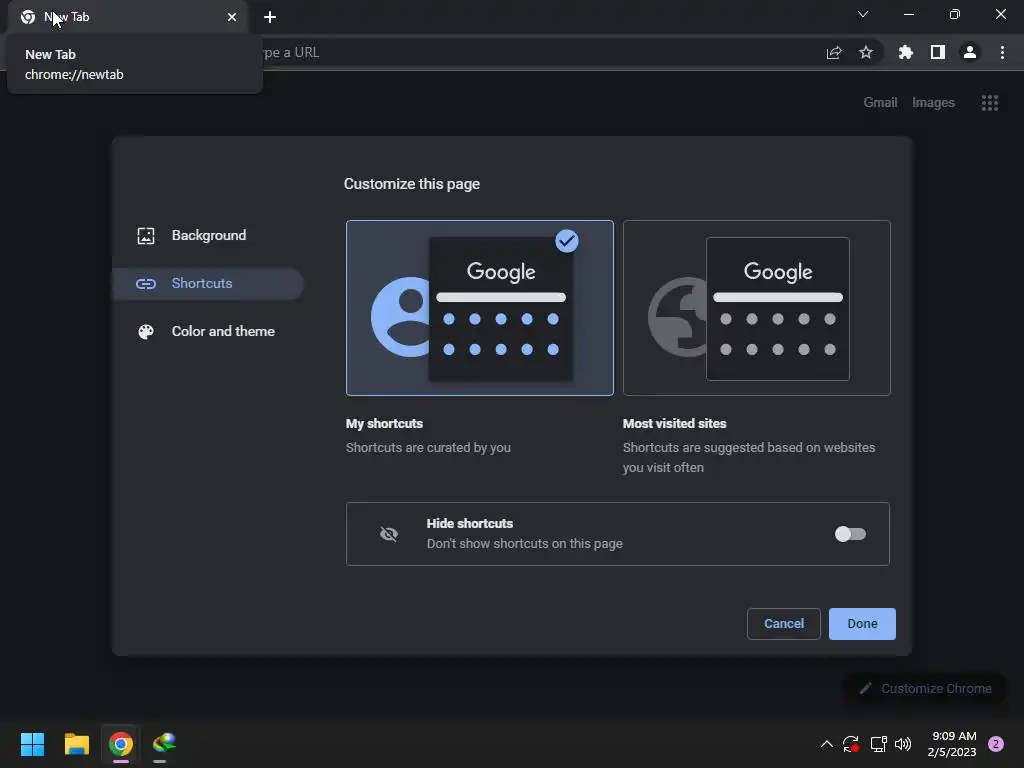Open the Gmail link
This screenshot has width=1024, height=768.
click(x=880, y=103)
